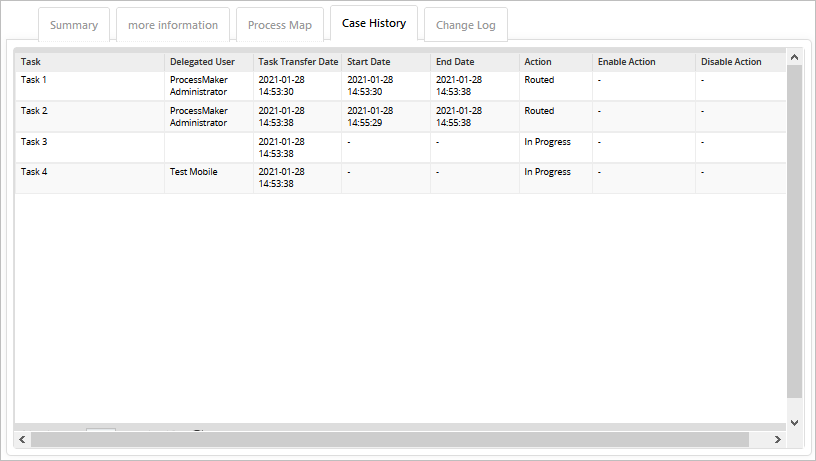The height and width of the screenshot is (461, 816).
Task: Sort by the Task column header
Action: (x=90, y=62)
